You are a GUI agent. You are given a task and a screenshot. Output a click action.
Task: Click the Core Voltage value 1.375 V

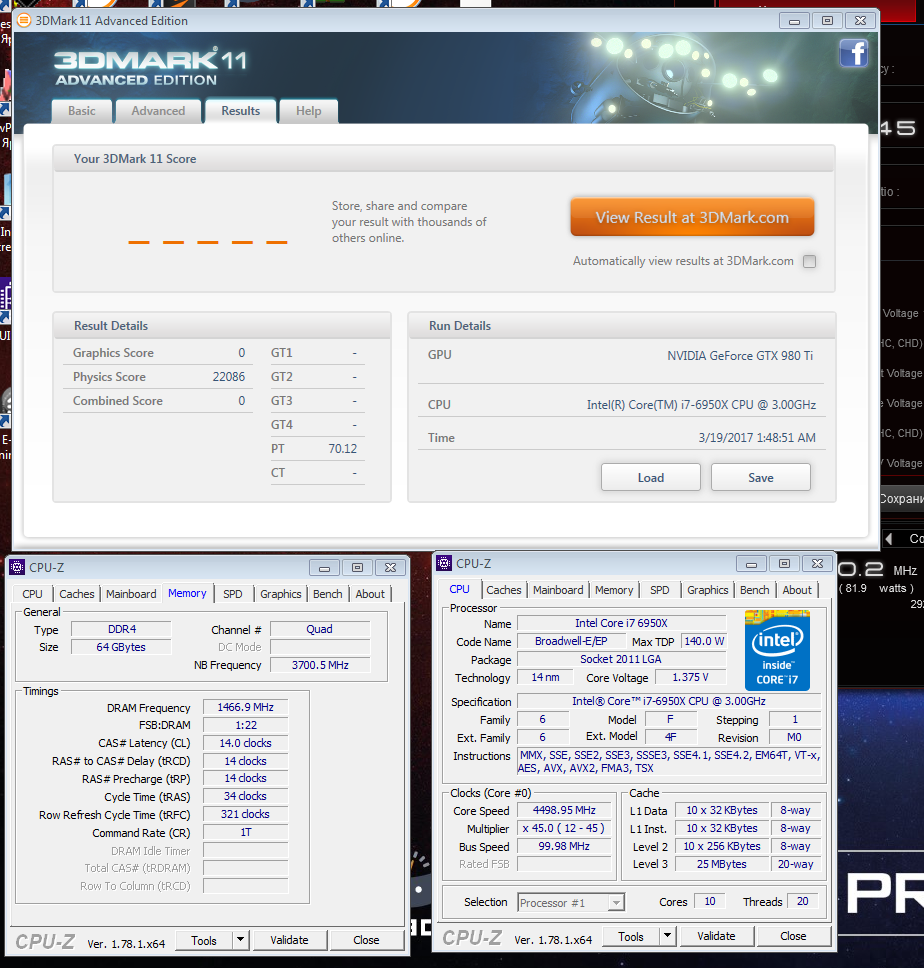click(x=690, y=677)
